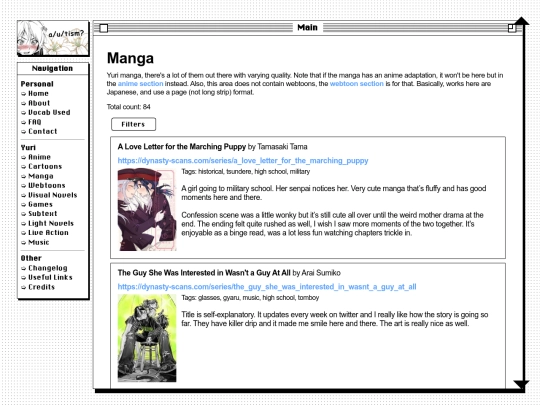This screenshot has width=540, height=405.
Task: Open Vocab Used in the sidebar
Action: pyautogui.click(x=49, y=113)
